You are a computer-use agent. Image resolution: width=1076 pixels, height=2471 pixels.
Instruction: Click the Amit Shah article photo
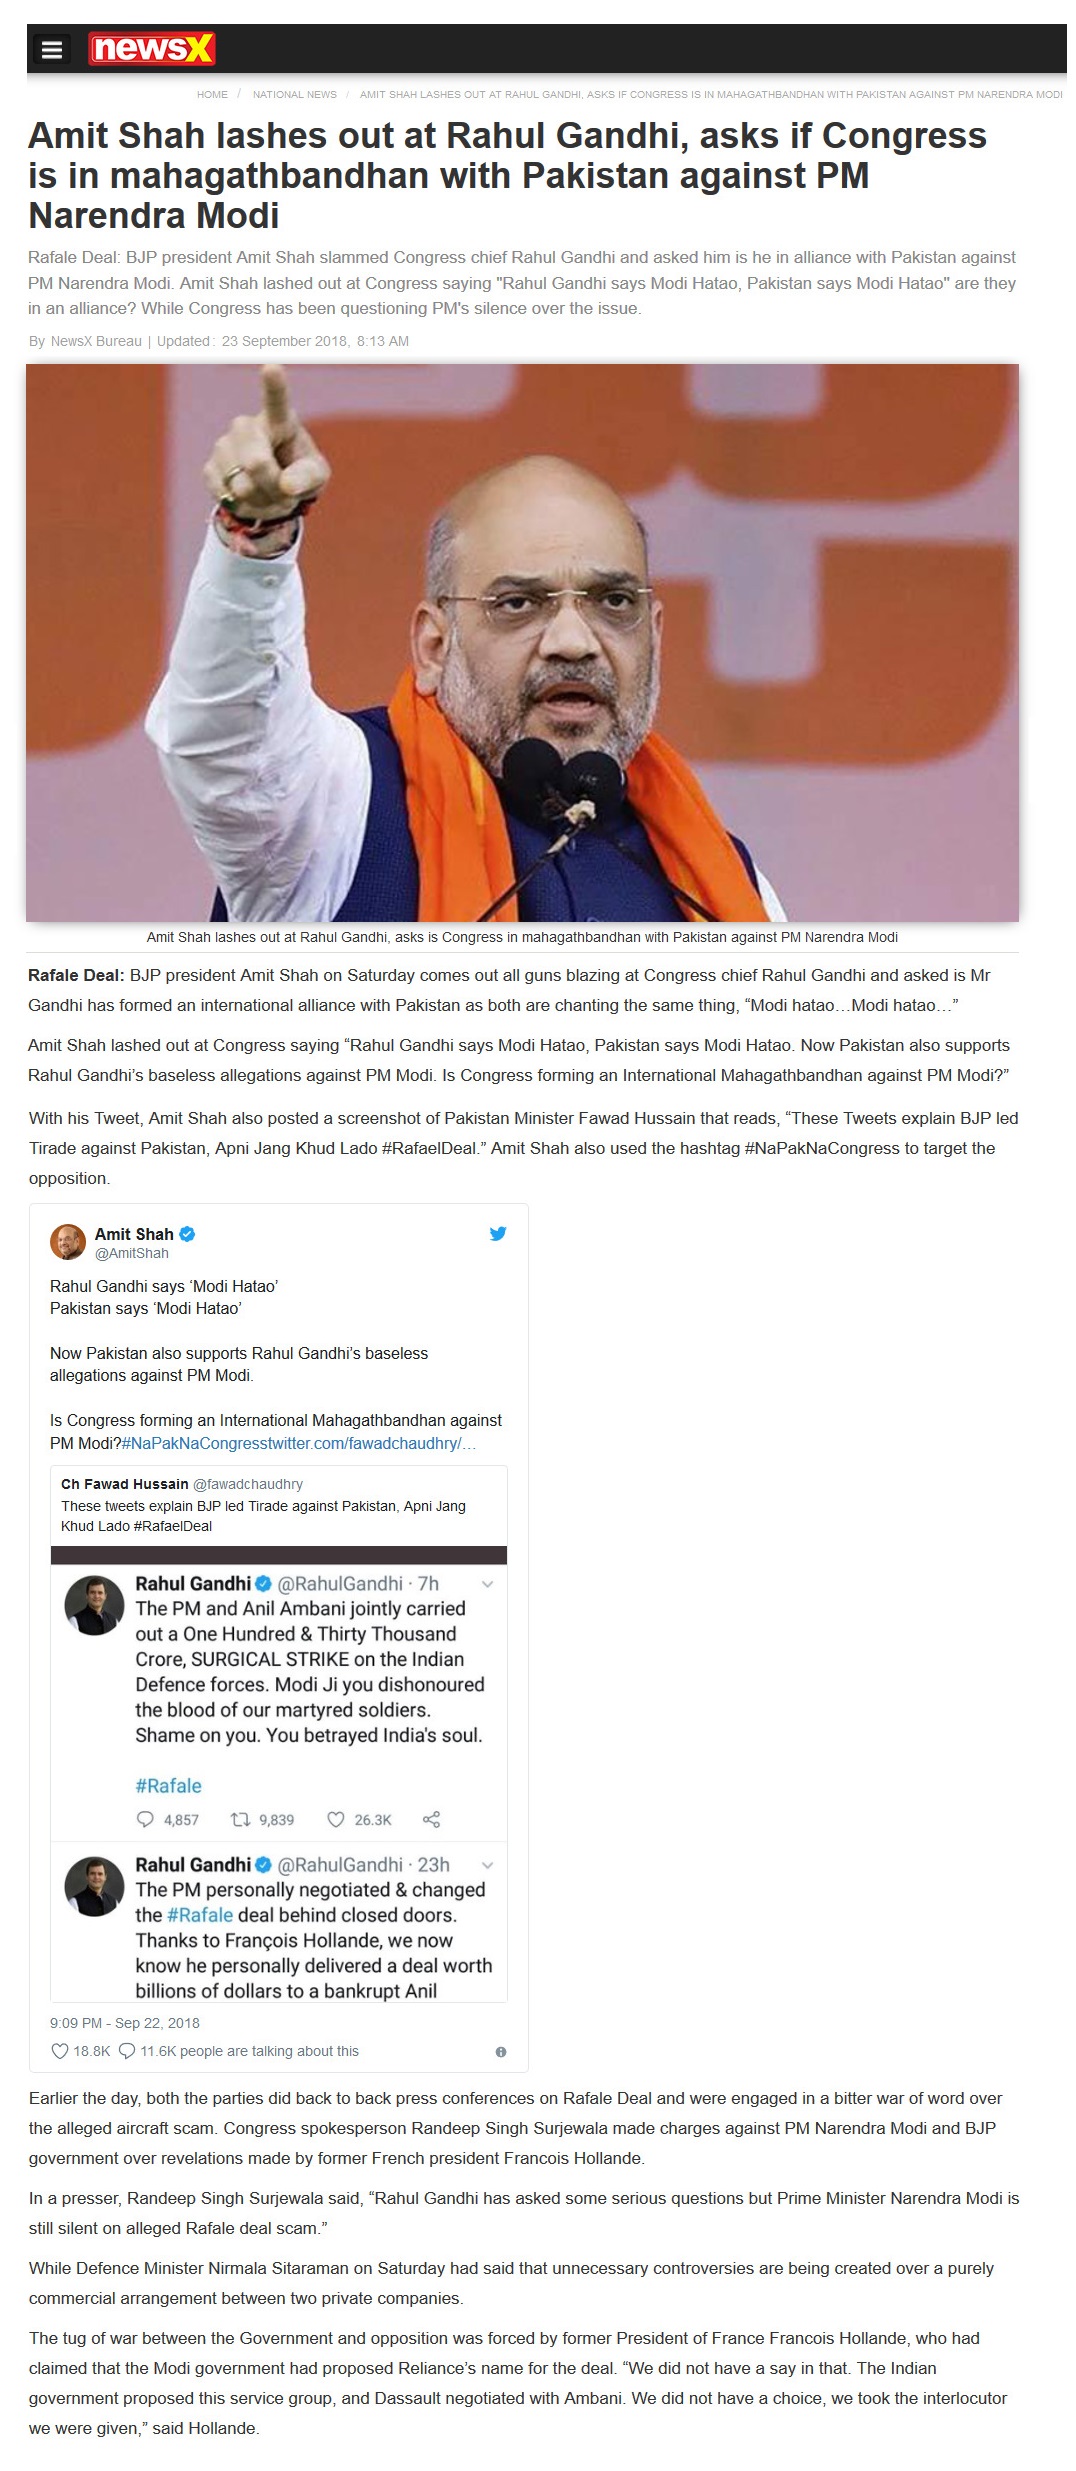[x=522, y=642]
